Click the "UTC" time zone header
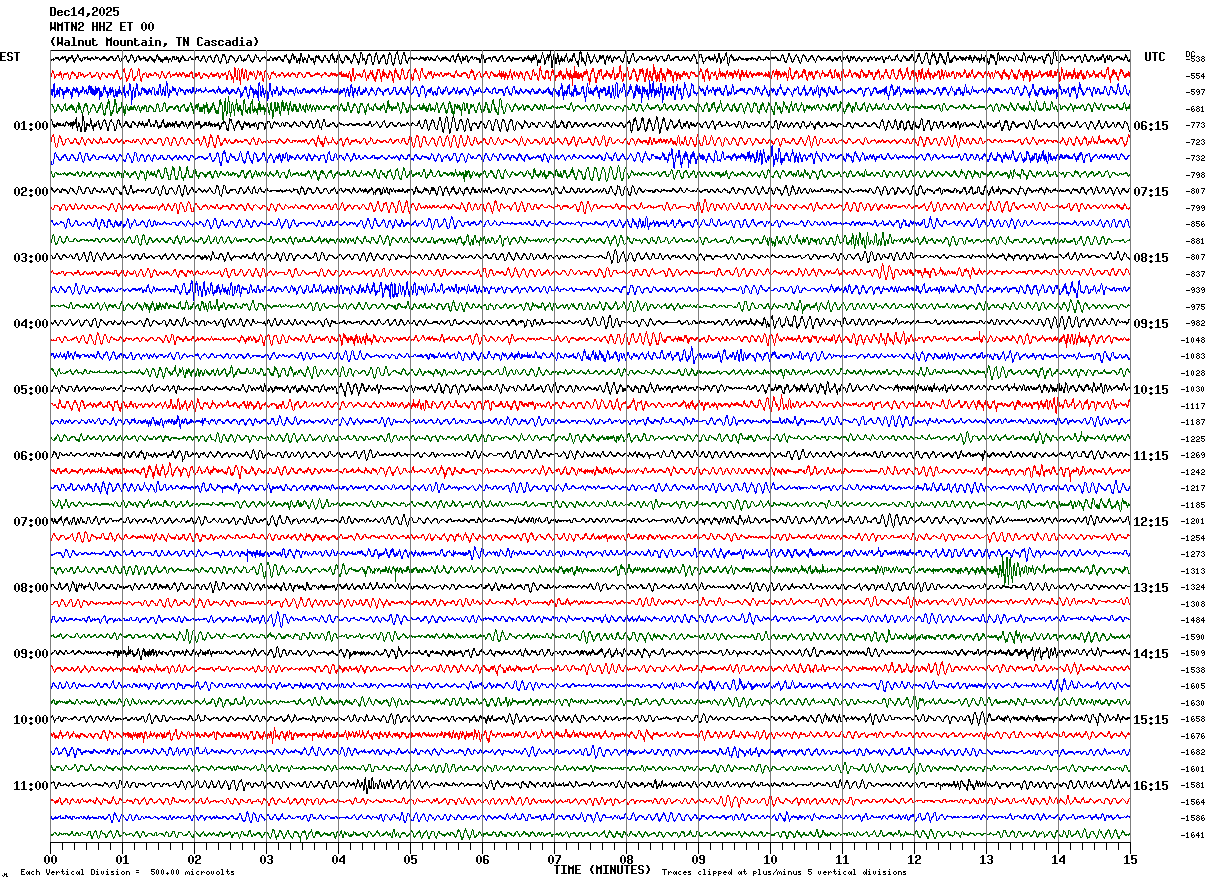This screenshot has height=886, width=1210. tap(1155, 57)
